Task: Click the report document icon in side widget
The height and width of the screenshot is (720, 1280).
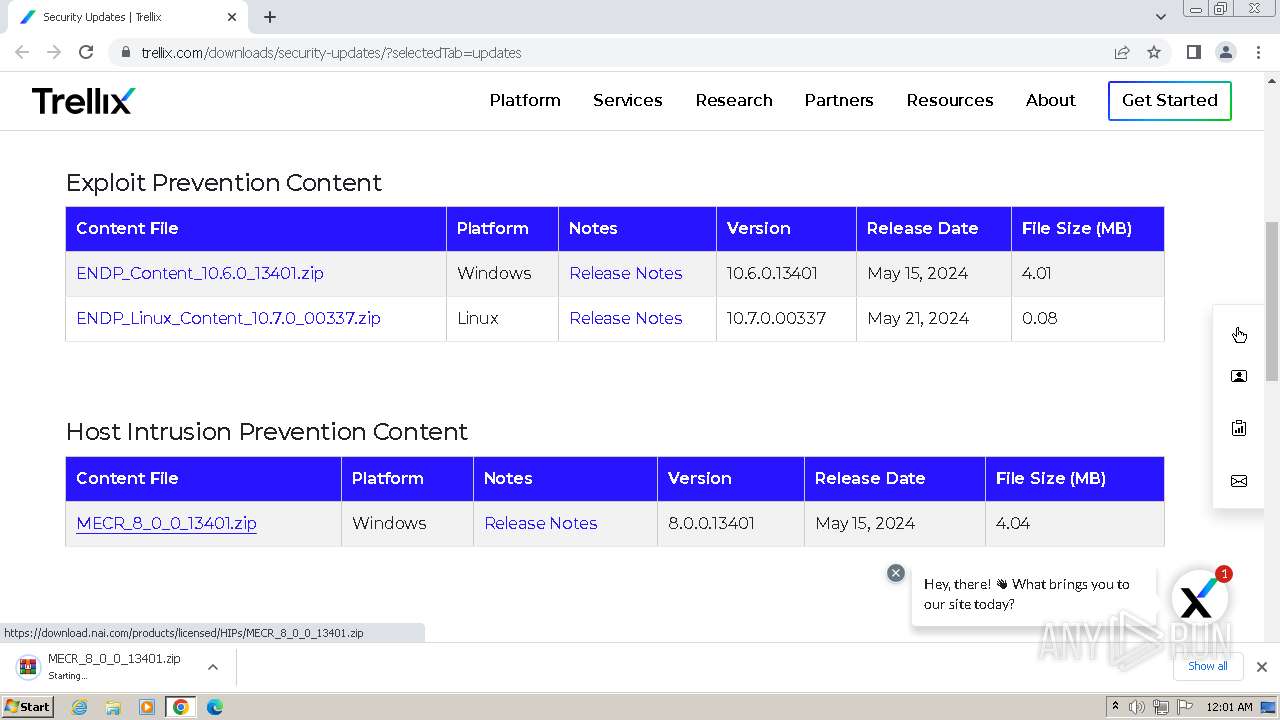Action: tap(1239, 428)
